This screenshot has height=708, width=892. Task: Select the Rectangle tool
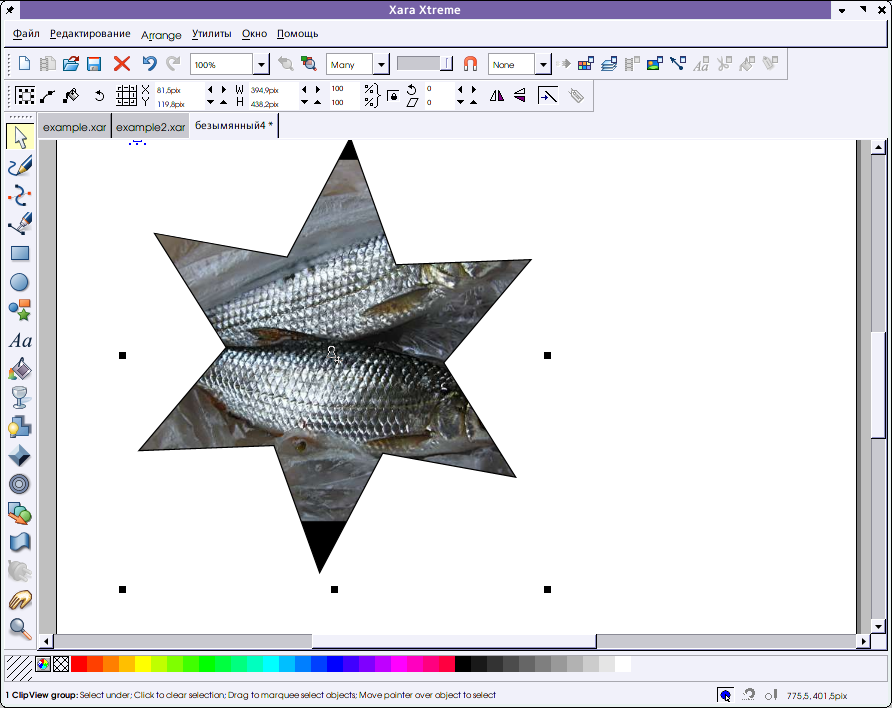point(19,253)
